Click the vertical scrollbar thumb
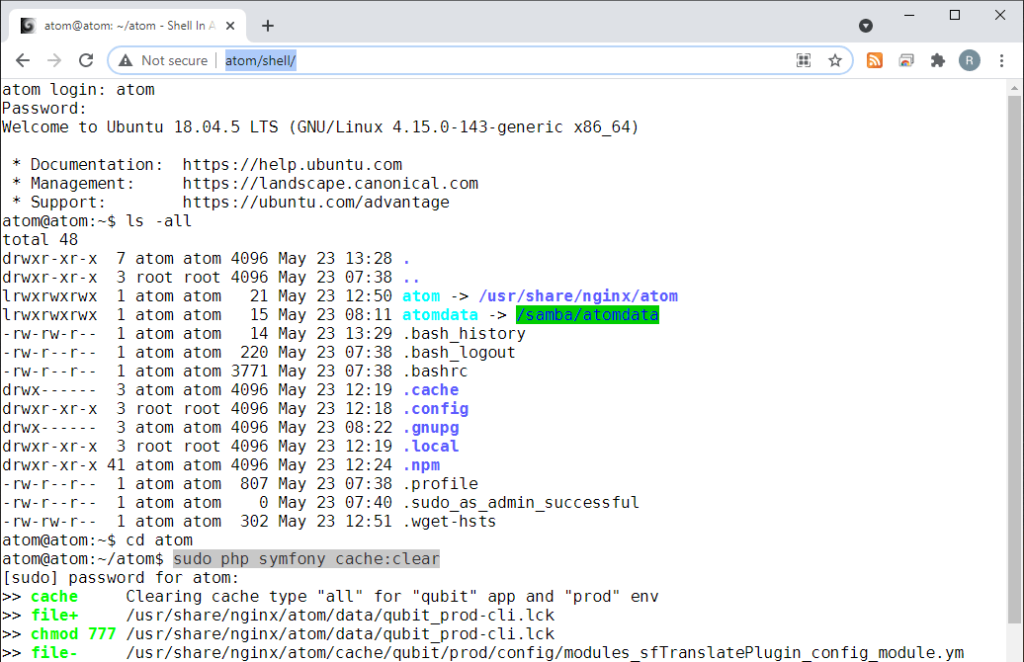The height and width of the screenshot is (662, 1024). [x=1014, y=359]
